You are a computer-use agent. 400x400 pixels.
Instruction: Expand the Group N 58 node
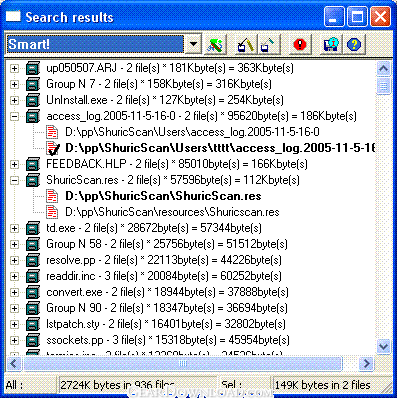click(14, 244)
